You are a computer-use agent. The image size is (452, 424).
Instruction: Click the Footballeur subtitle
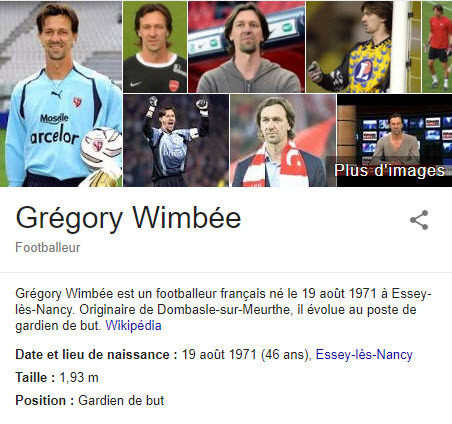click(48, 247)
